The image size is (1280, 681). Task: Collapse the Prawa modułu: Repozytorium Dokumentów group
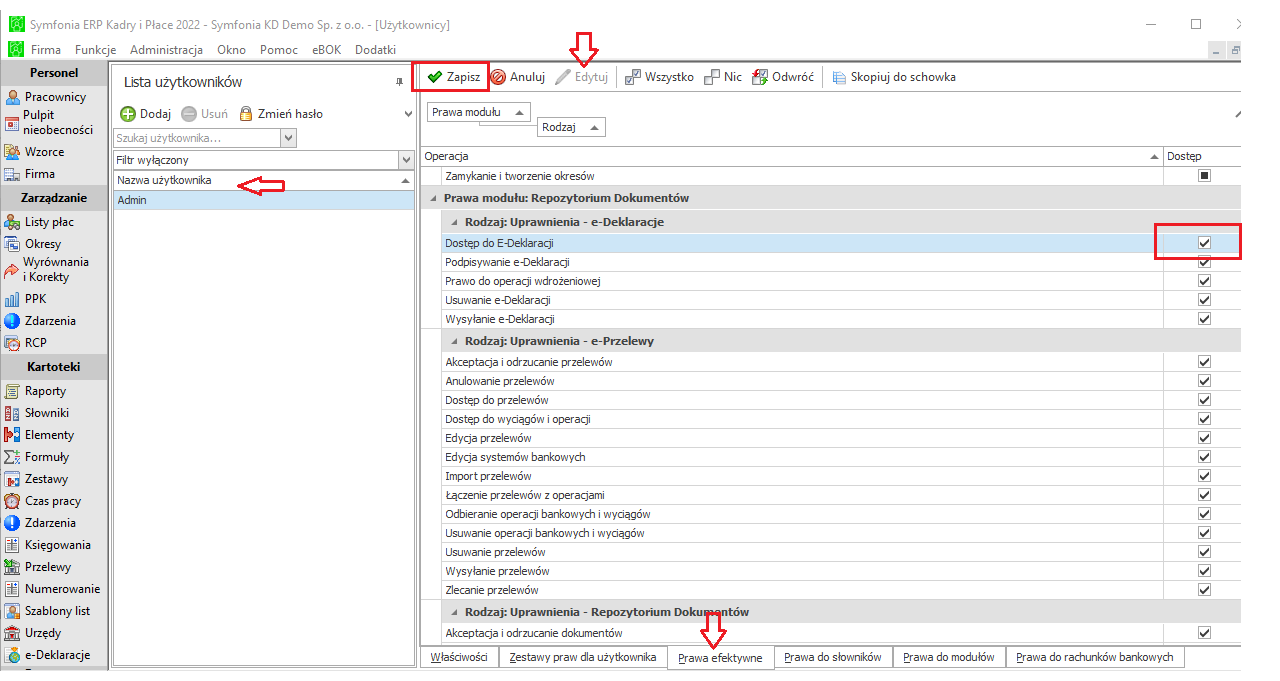(432, 198)
